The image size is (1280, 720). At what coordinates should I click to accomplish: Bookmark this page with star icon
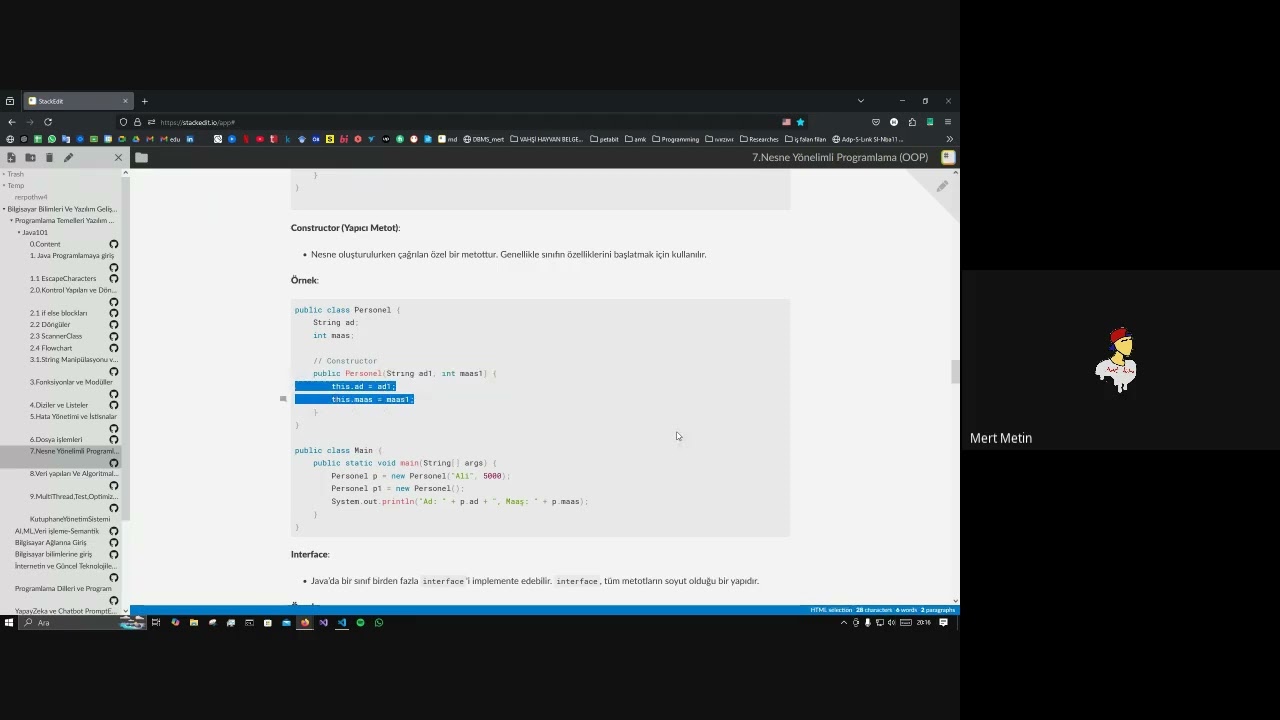click(x=800, y=122)
